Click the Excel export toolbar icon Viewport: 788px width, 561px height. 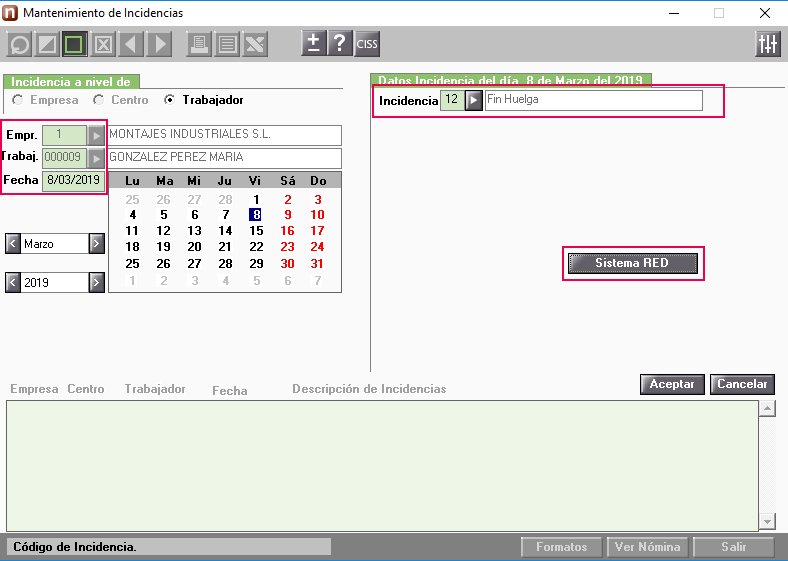tap(255, 44)
